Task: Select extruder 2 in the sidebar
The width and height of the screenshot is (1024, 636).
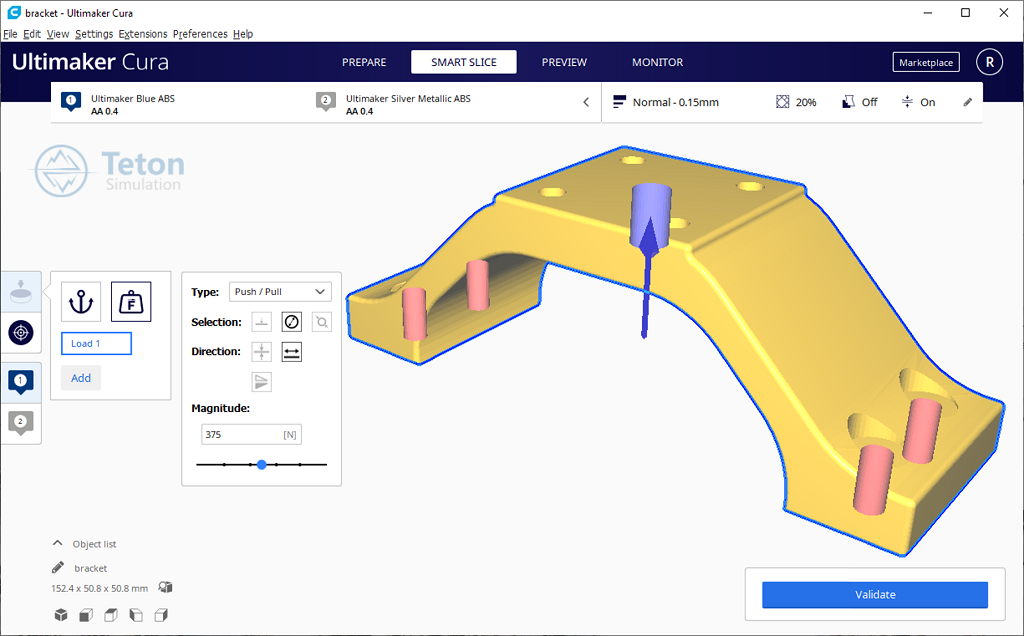Action: (x=21, y=422)
